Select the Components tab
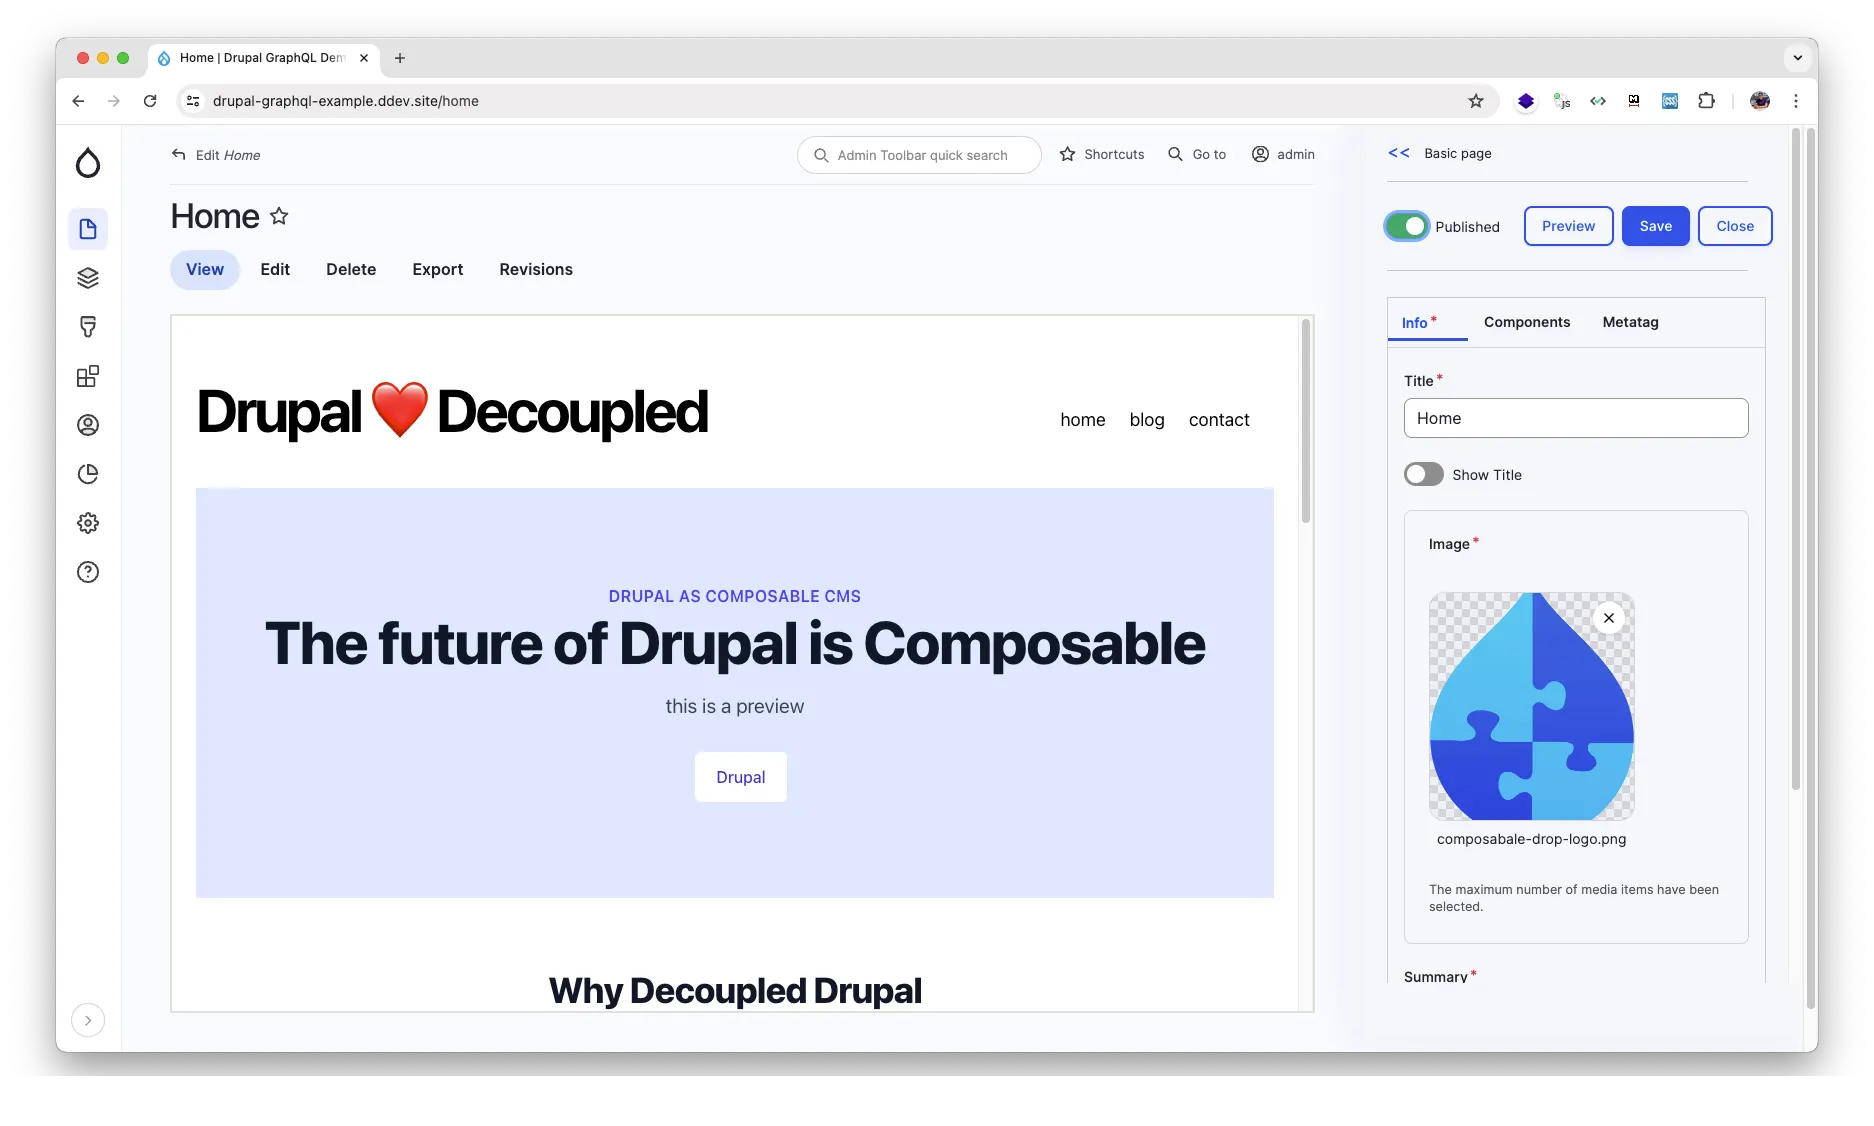The height and width of the screenshot is (1126, 1874). point(1527,322)
